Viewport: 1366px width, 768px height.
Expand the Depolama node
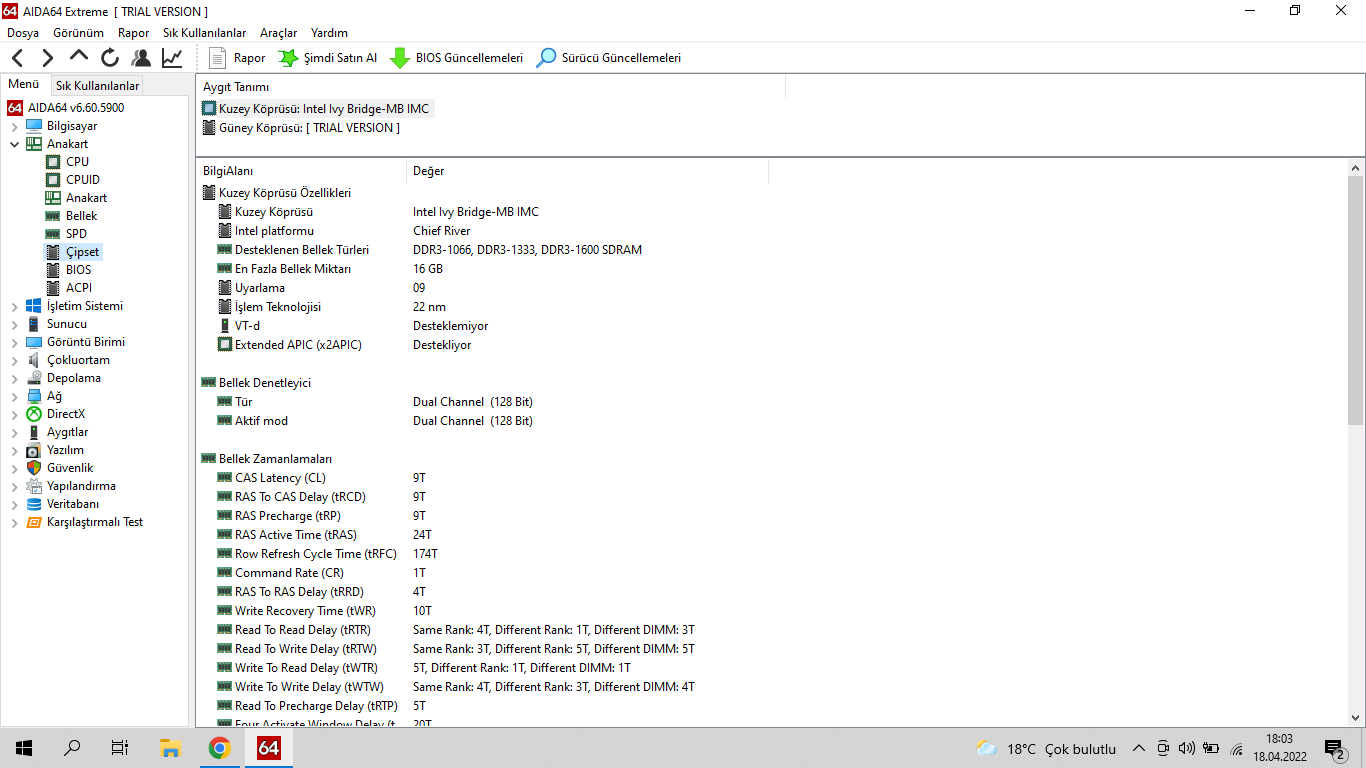pos(15,378)
